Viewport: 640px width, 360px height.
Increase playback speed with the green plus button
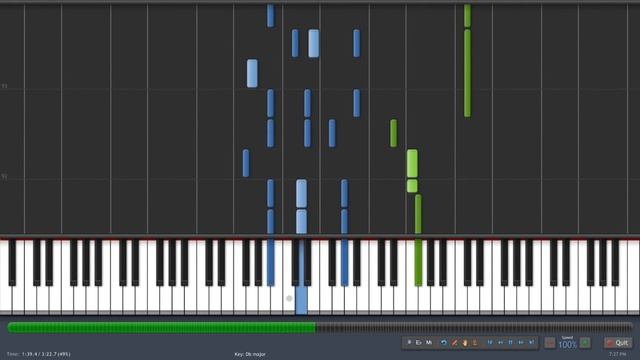point(585,343)
